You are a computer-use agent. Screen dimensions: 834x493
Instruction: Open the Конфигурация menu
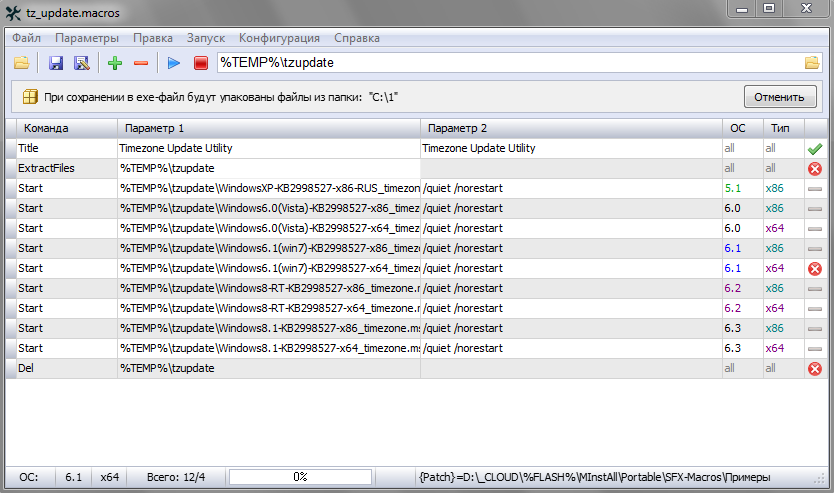coord(279,38)
